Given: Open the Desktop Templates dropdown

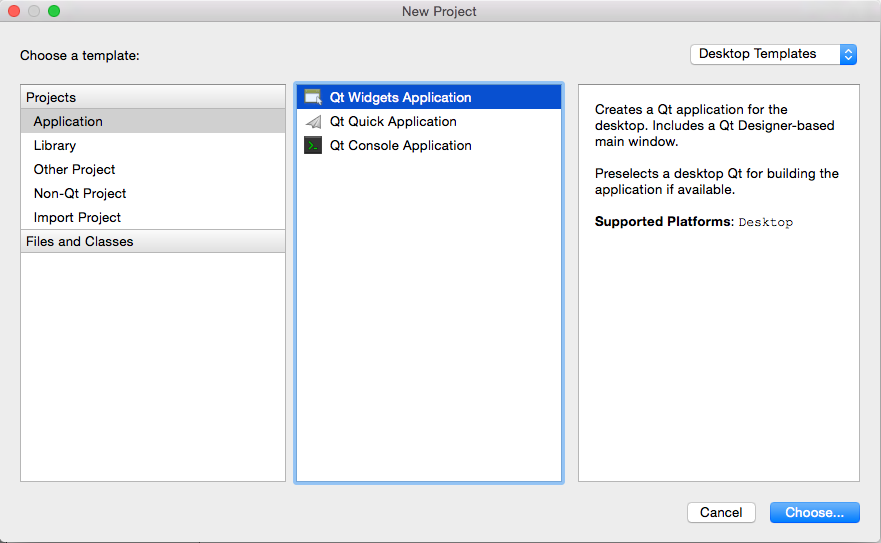Looking at the screenshot, I should pyautogui.click(x=773, y=54).
